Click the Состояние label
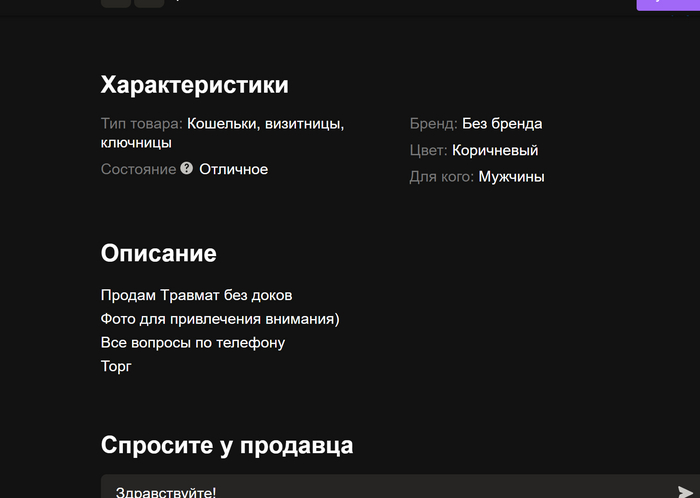This screenshot has height=498, width=700. click(138, 169)
